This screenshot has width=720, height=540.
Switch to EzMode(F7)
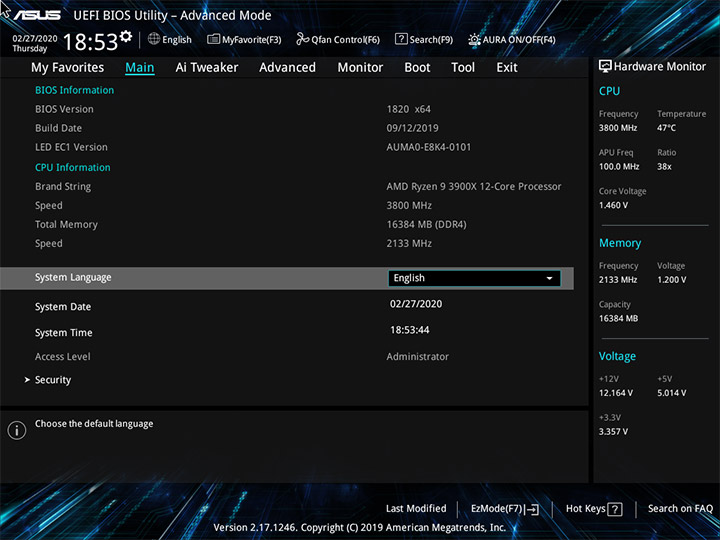tap(505, 509)
